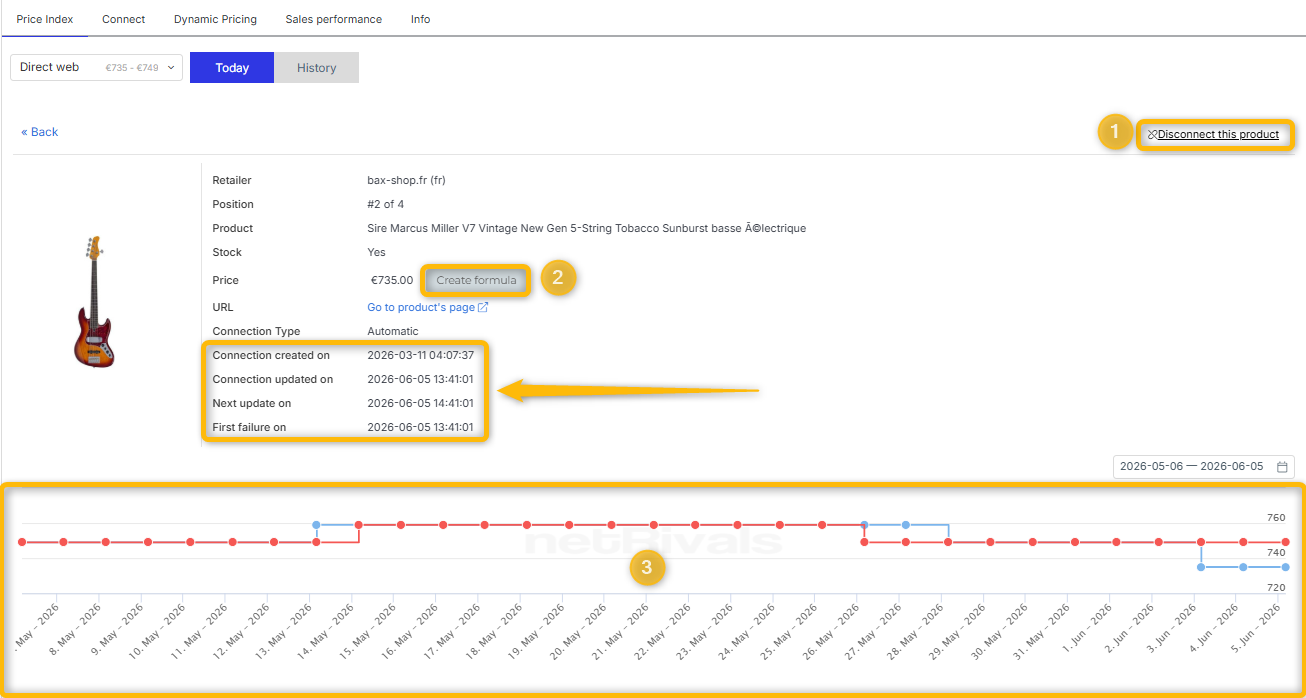Open the 2026-05-06 — 2026-06-05 date range picker

click(1204, 467)
